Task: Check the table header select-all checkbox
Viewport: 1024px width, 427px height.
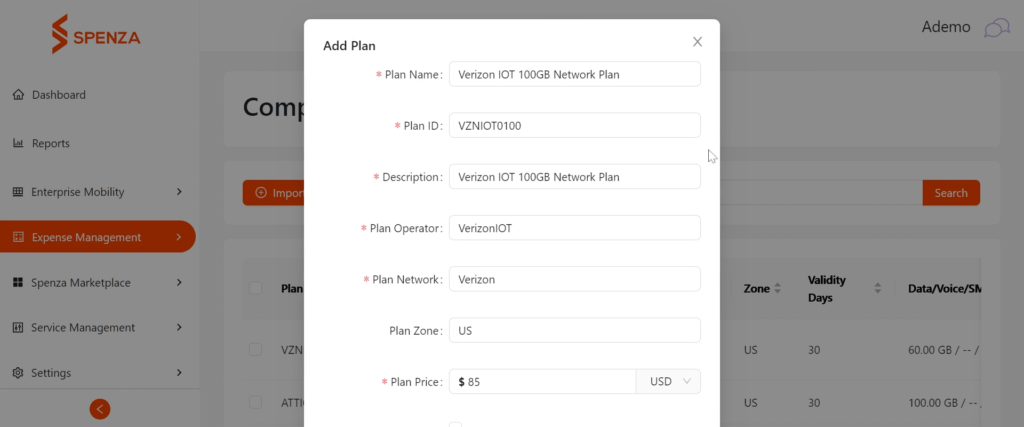Action: (255, 288)
